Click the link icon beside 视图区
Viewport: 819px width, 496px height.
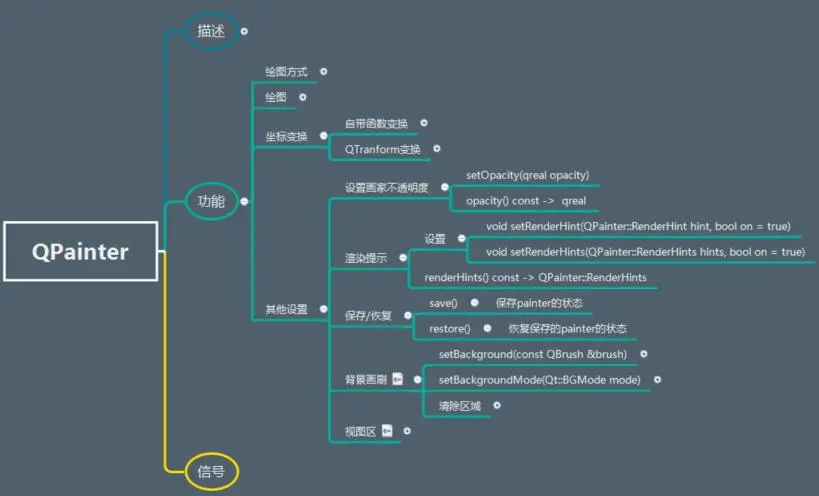pyautogui.click(x=387, y=431)
